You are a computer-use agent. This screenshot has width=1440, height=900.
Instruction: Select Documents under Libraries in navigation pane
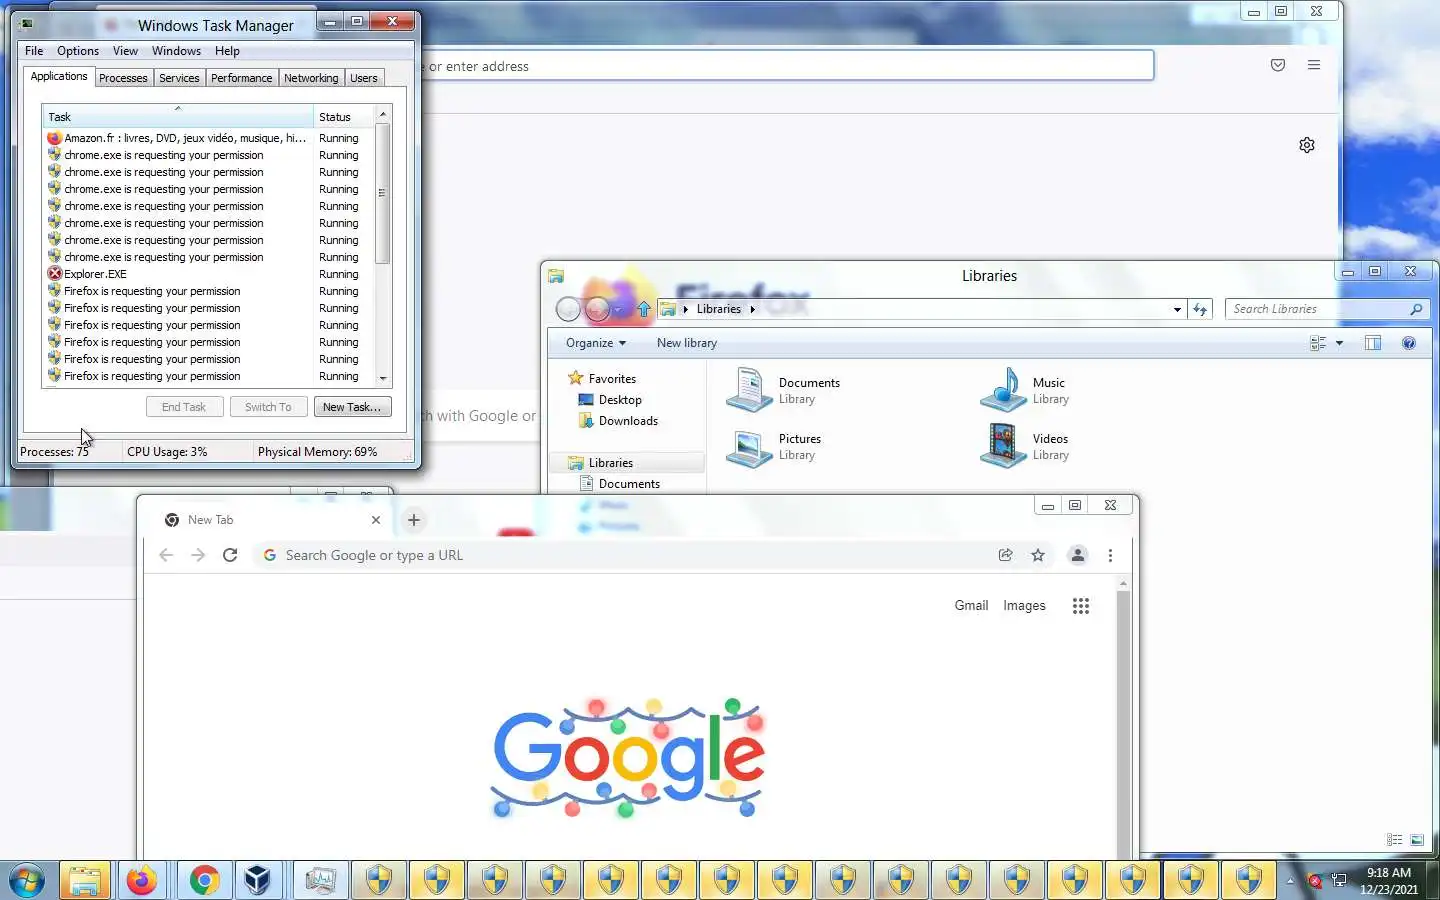coord(619,484)
